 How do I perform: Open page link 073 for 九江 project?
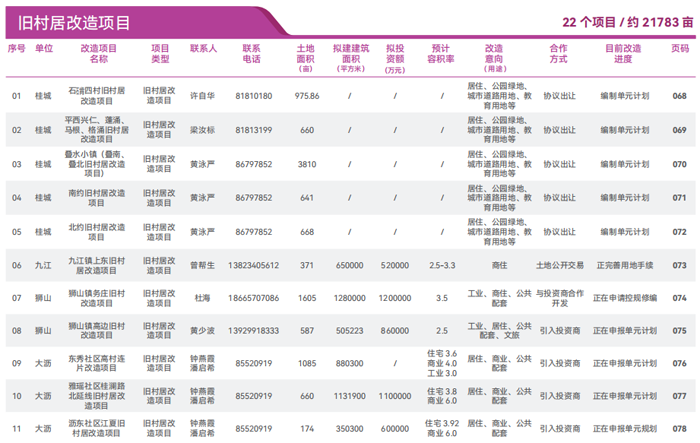pyautogui.click(x=679, y=265)
